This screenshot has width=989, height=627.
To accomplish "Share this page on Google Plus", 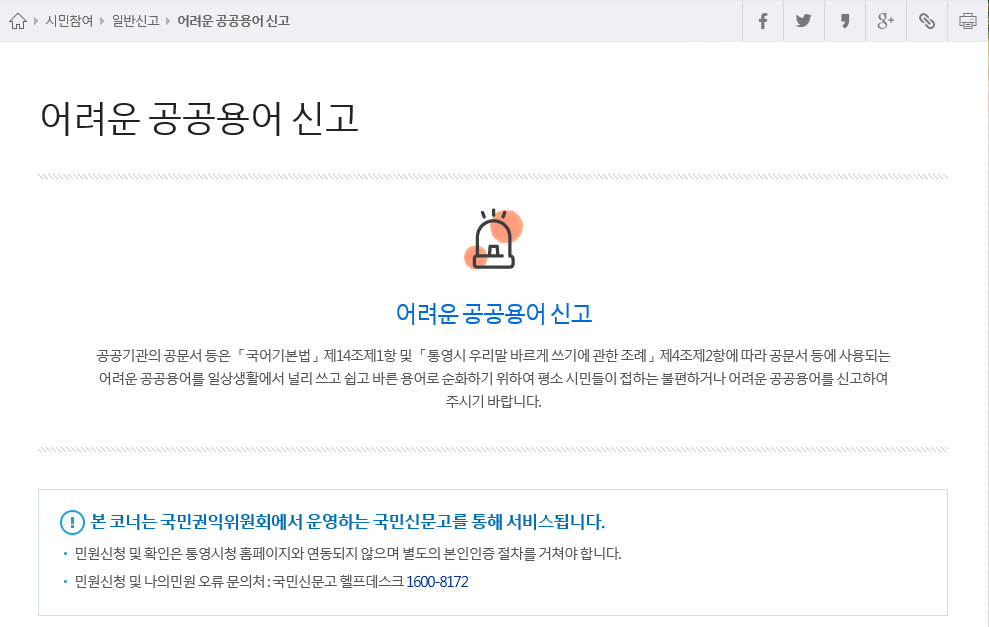I will click(885, 21).
